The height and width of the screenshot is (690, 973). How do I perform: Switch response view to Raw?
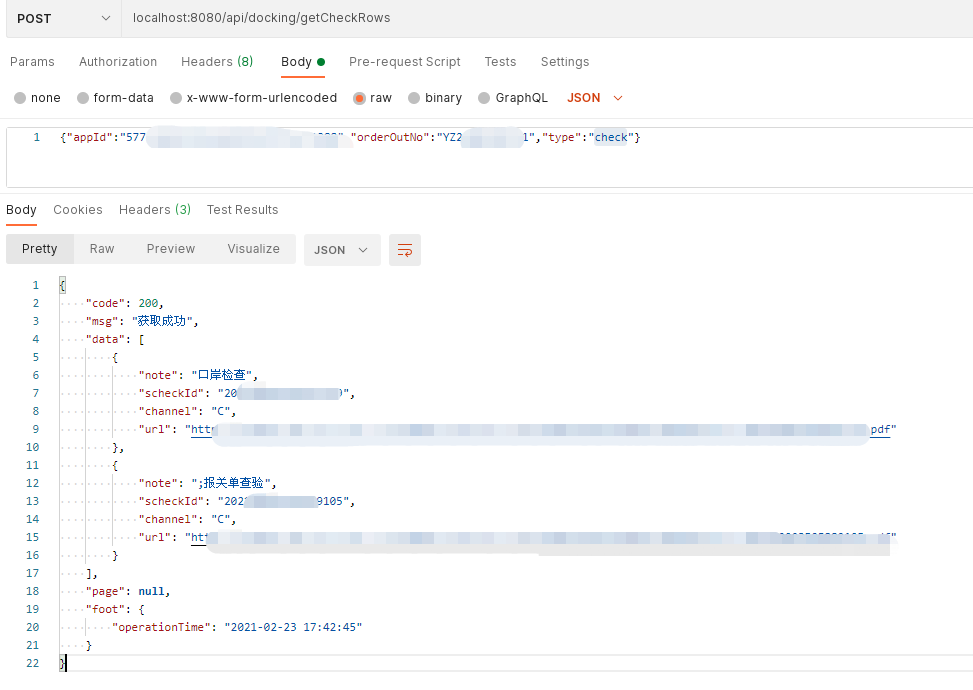click(x=102, y=249)
